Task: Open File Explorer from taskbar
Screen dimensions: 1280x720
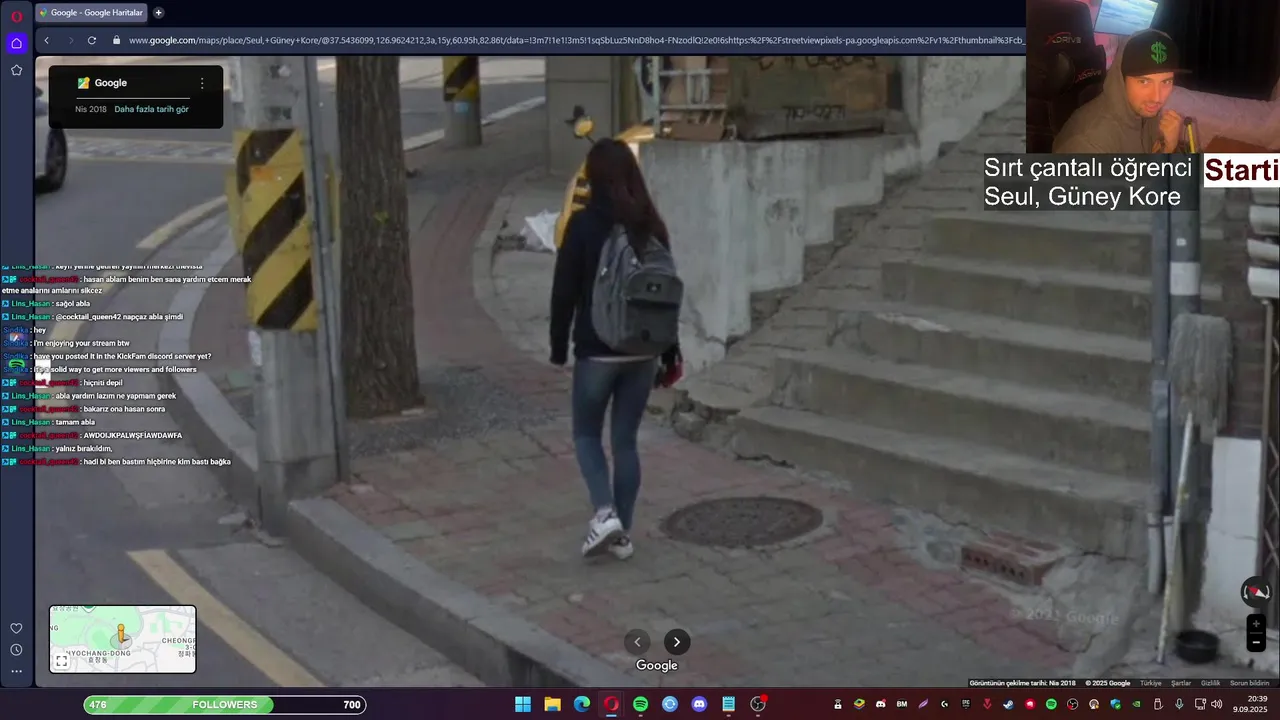Action: pyautogui.click(x=552, y=704)
